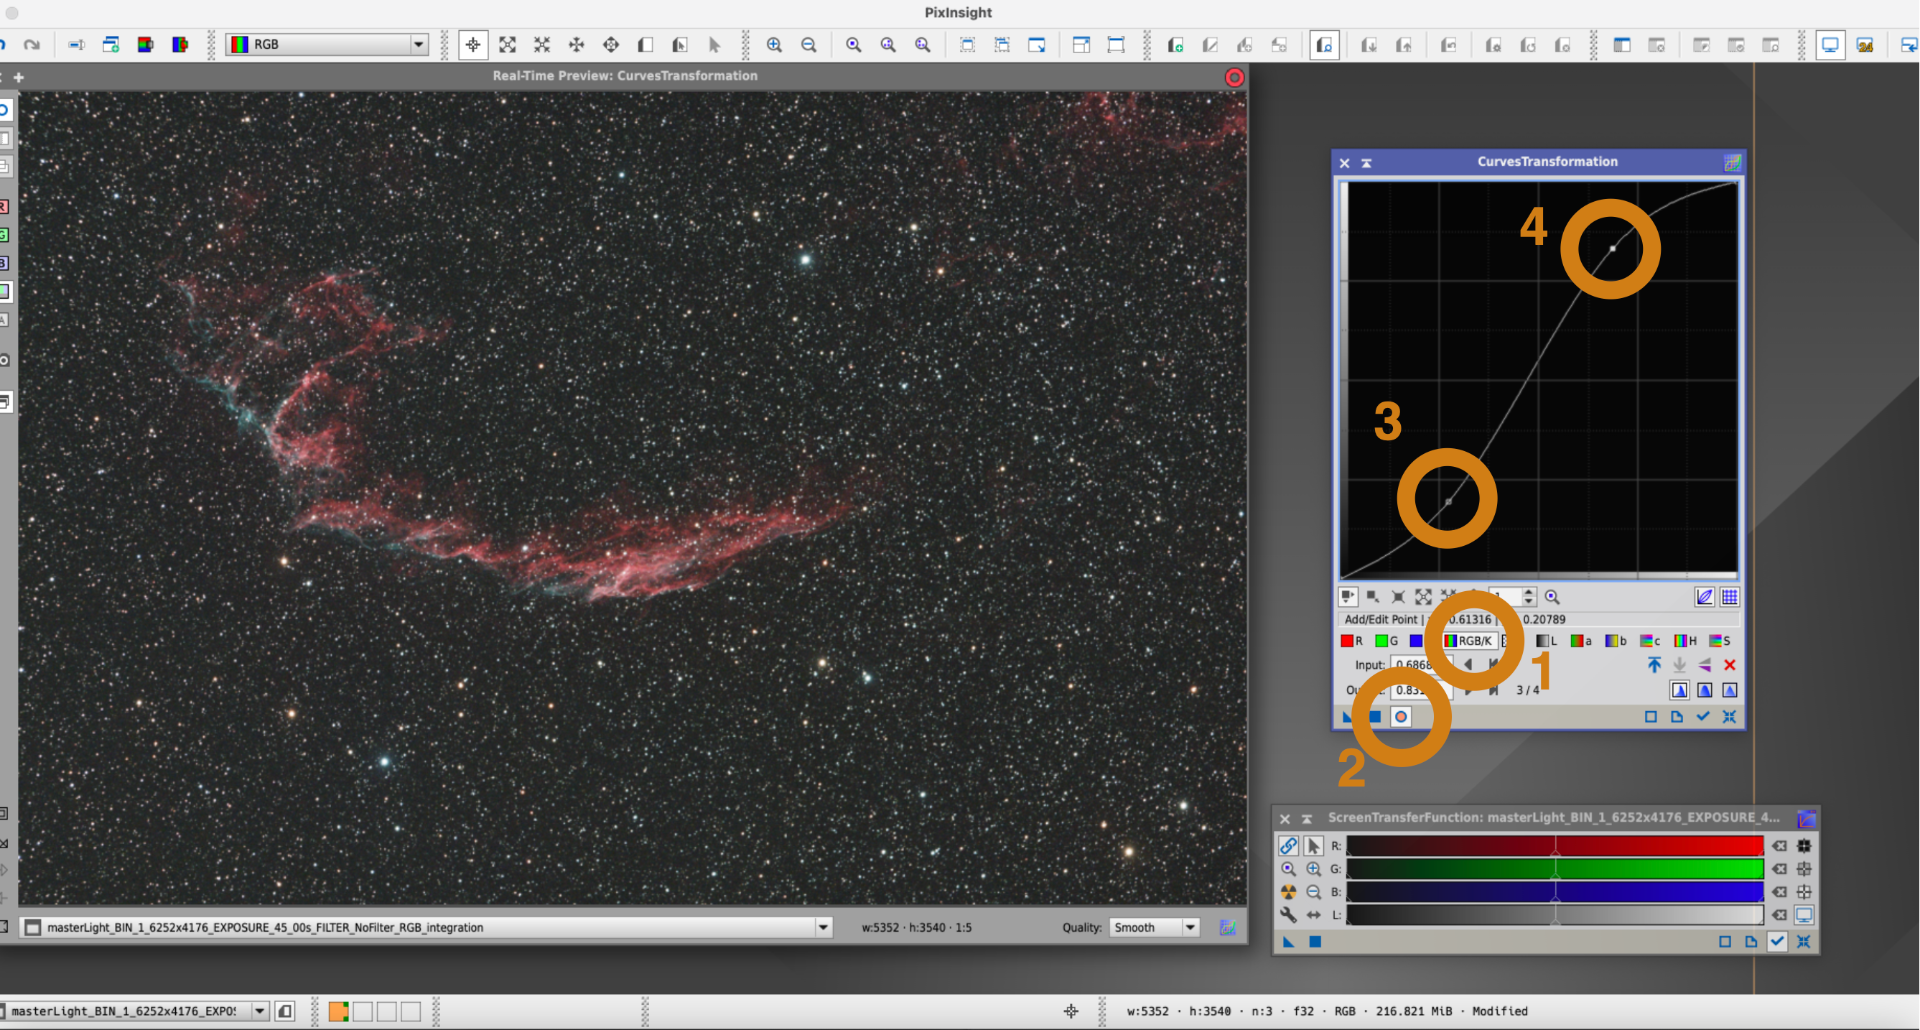Click the plus button under Real-Time Preview
This screenshot has height=1030, width=1920.
19,77
